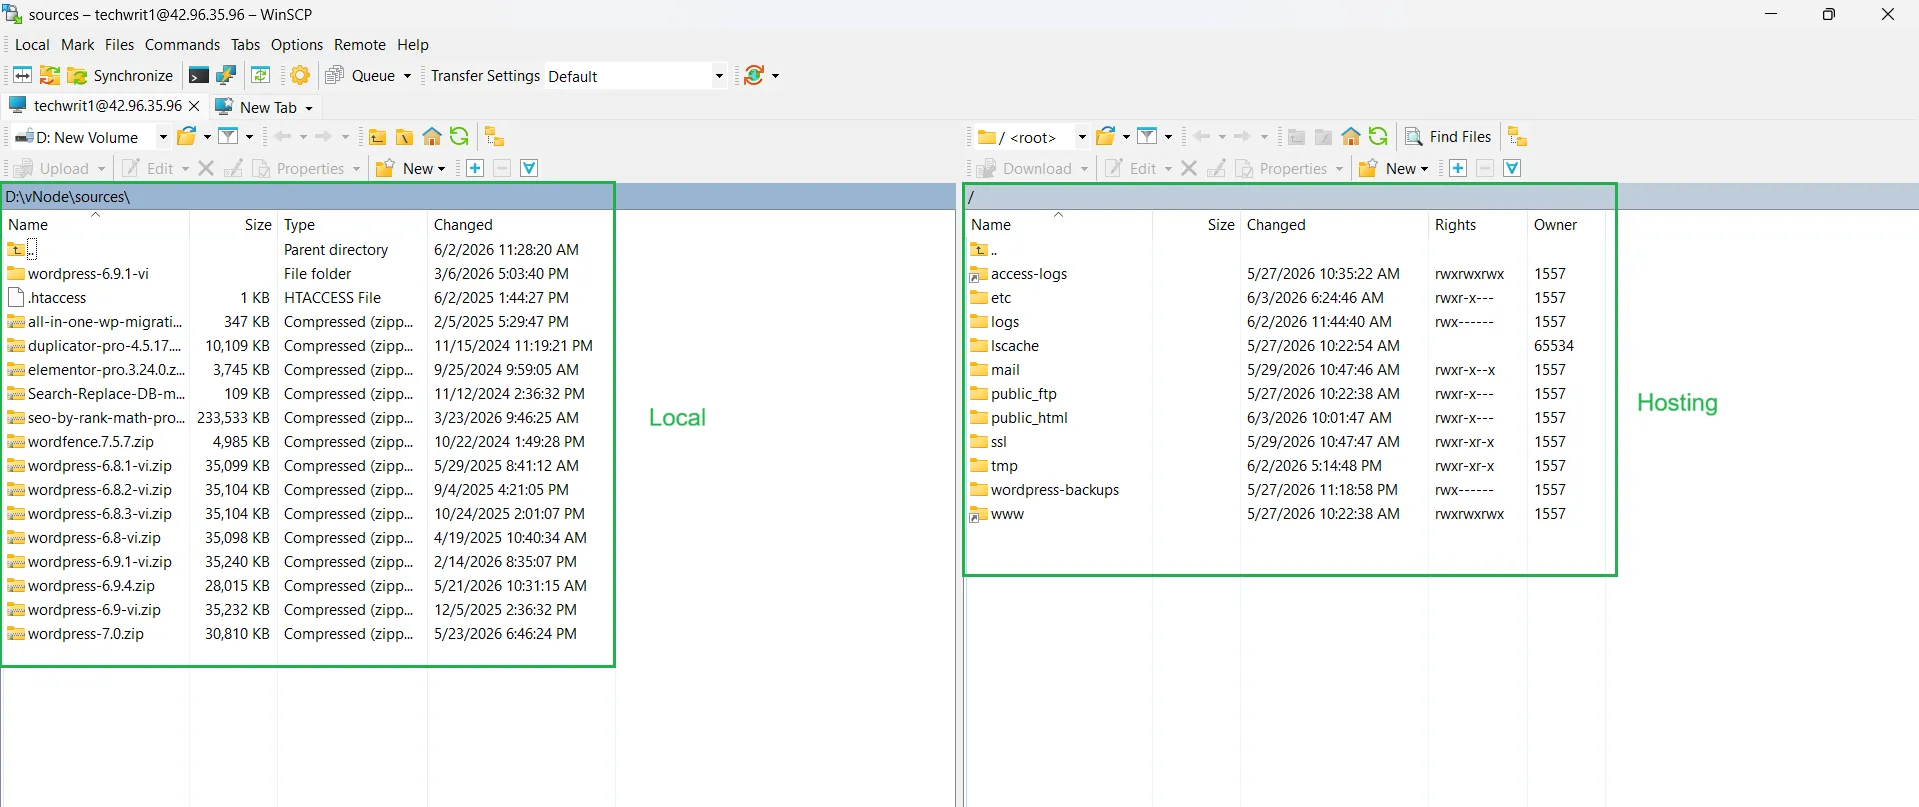Click the local panel Open Directory folder icon
1919x807 pixels.
tap(186, 137)
